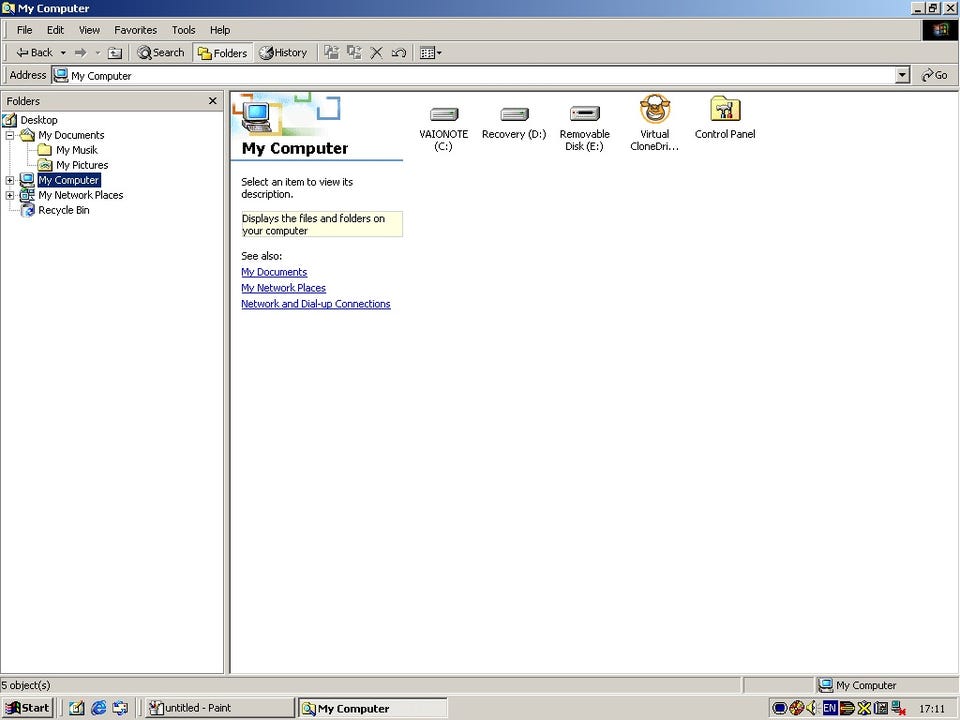Select Desktop in the folder tree
The width and height of the screenshot is (960, 720).
[x=39, y=120]
